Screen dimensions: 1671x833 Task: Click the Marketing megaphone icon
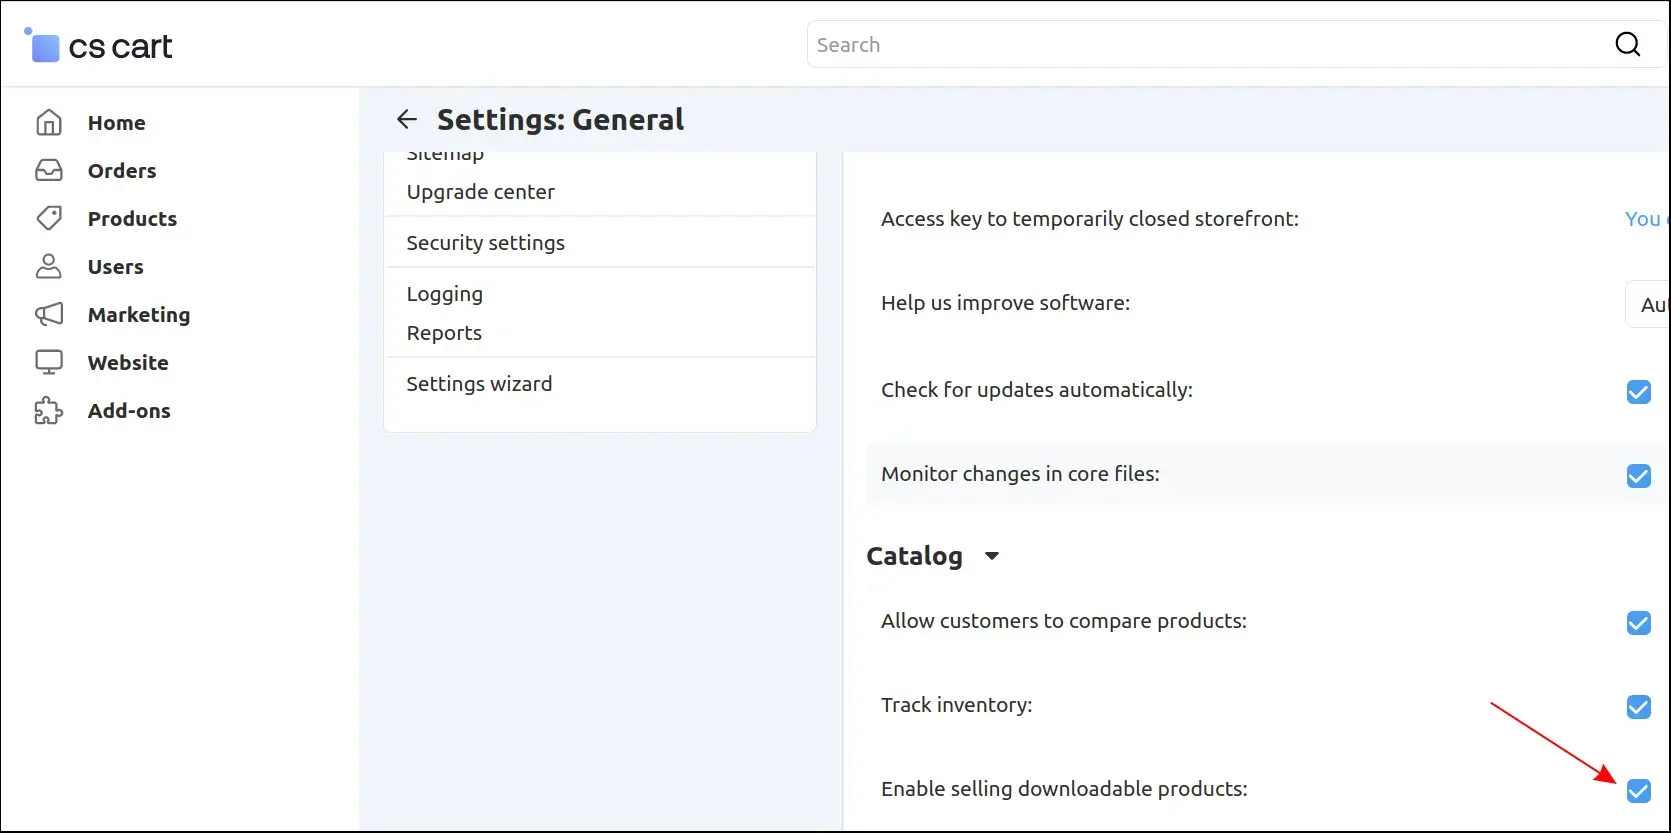(x=49, y=315)
